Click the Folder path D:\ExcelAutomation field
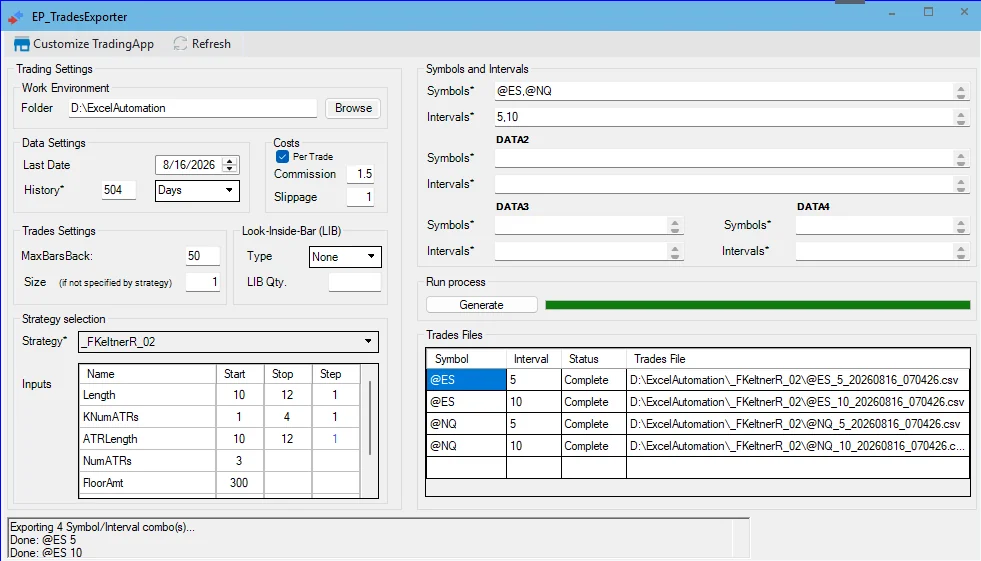This screenshot has width=981, height=561. point(193,108)
